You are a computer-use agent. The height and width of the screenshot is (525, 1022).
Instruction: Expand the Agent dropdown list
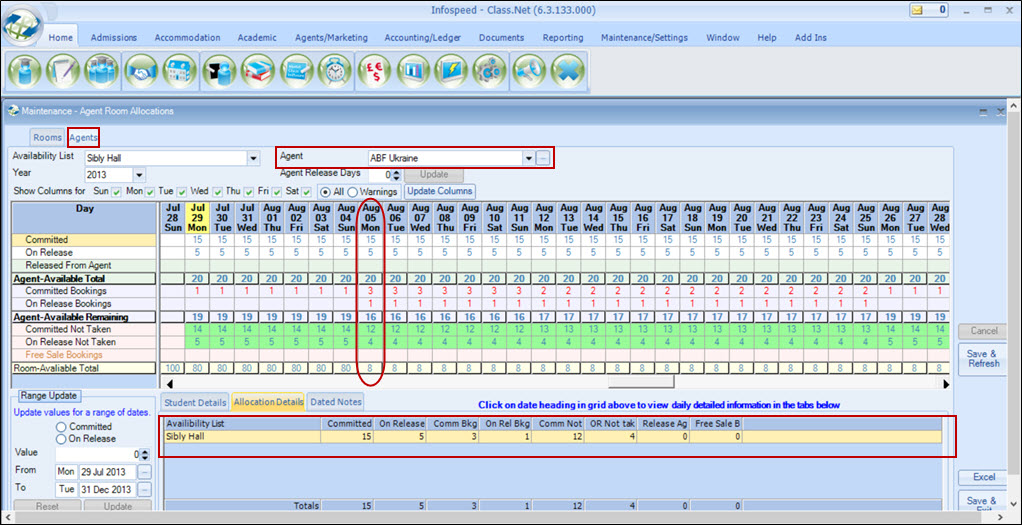coord(528,158)
